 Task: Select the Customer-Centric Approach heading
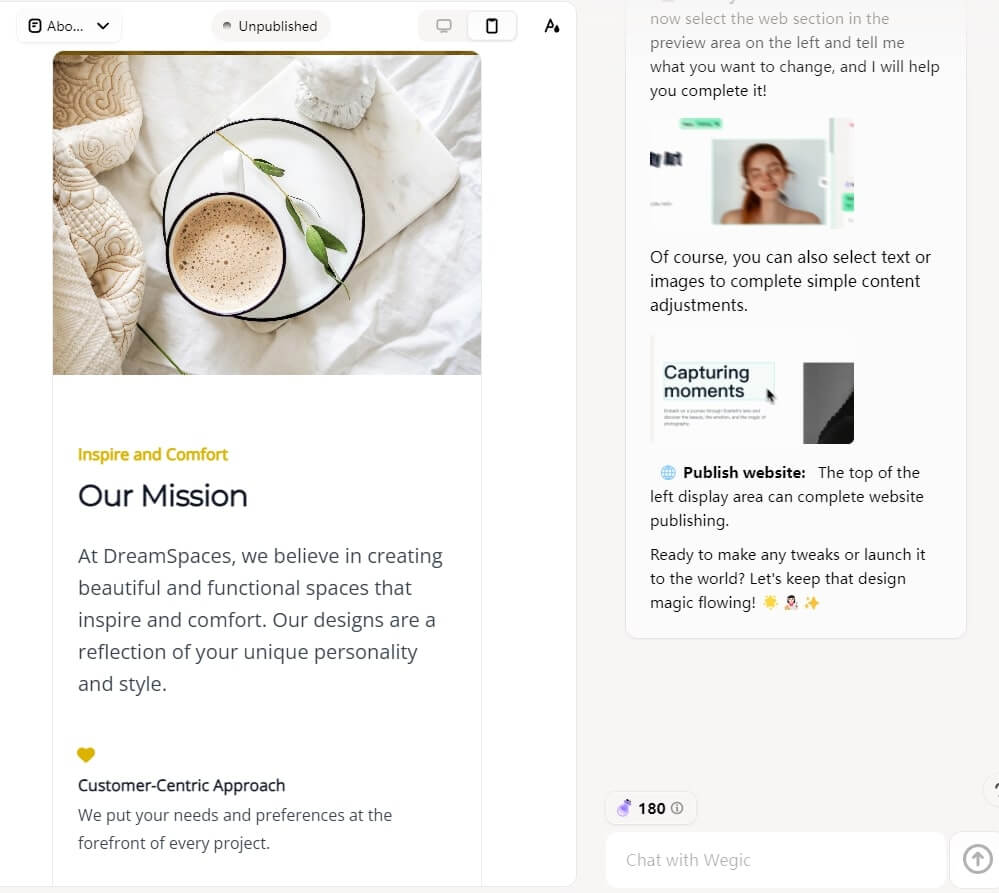(x=181, y=785)
